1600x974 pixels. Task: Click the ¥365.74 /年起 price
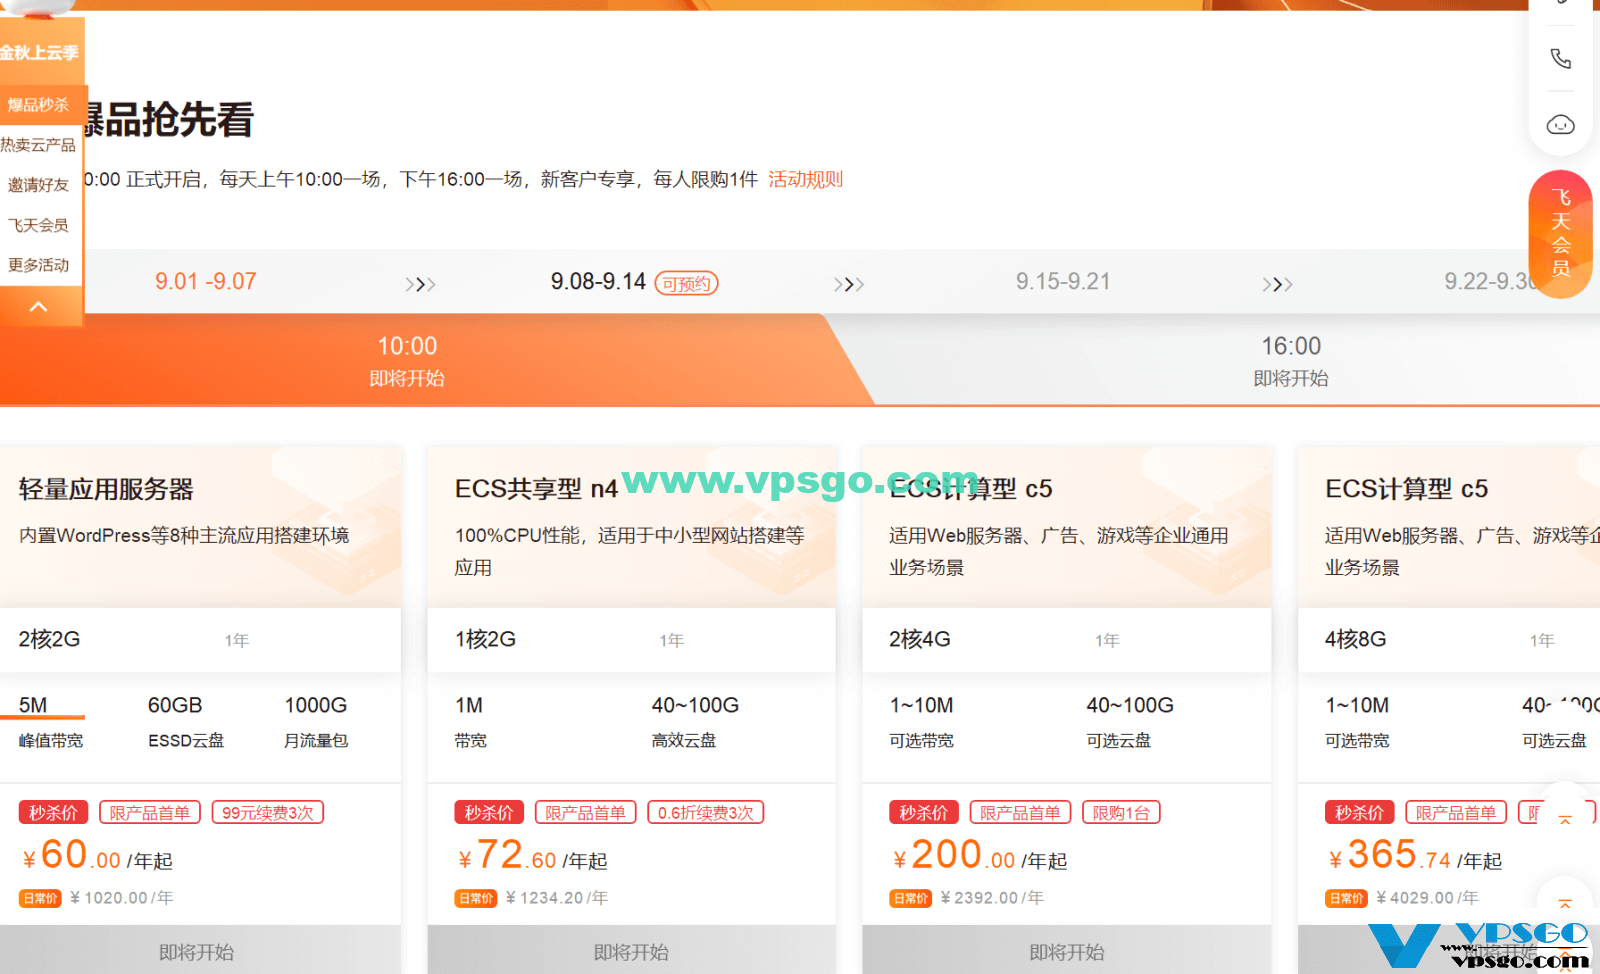pos(1414,856)
